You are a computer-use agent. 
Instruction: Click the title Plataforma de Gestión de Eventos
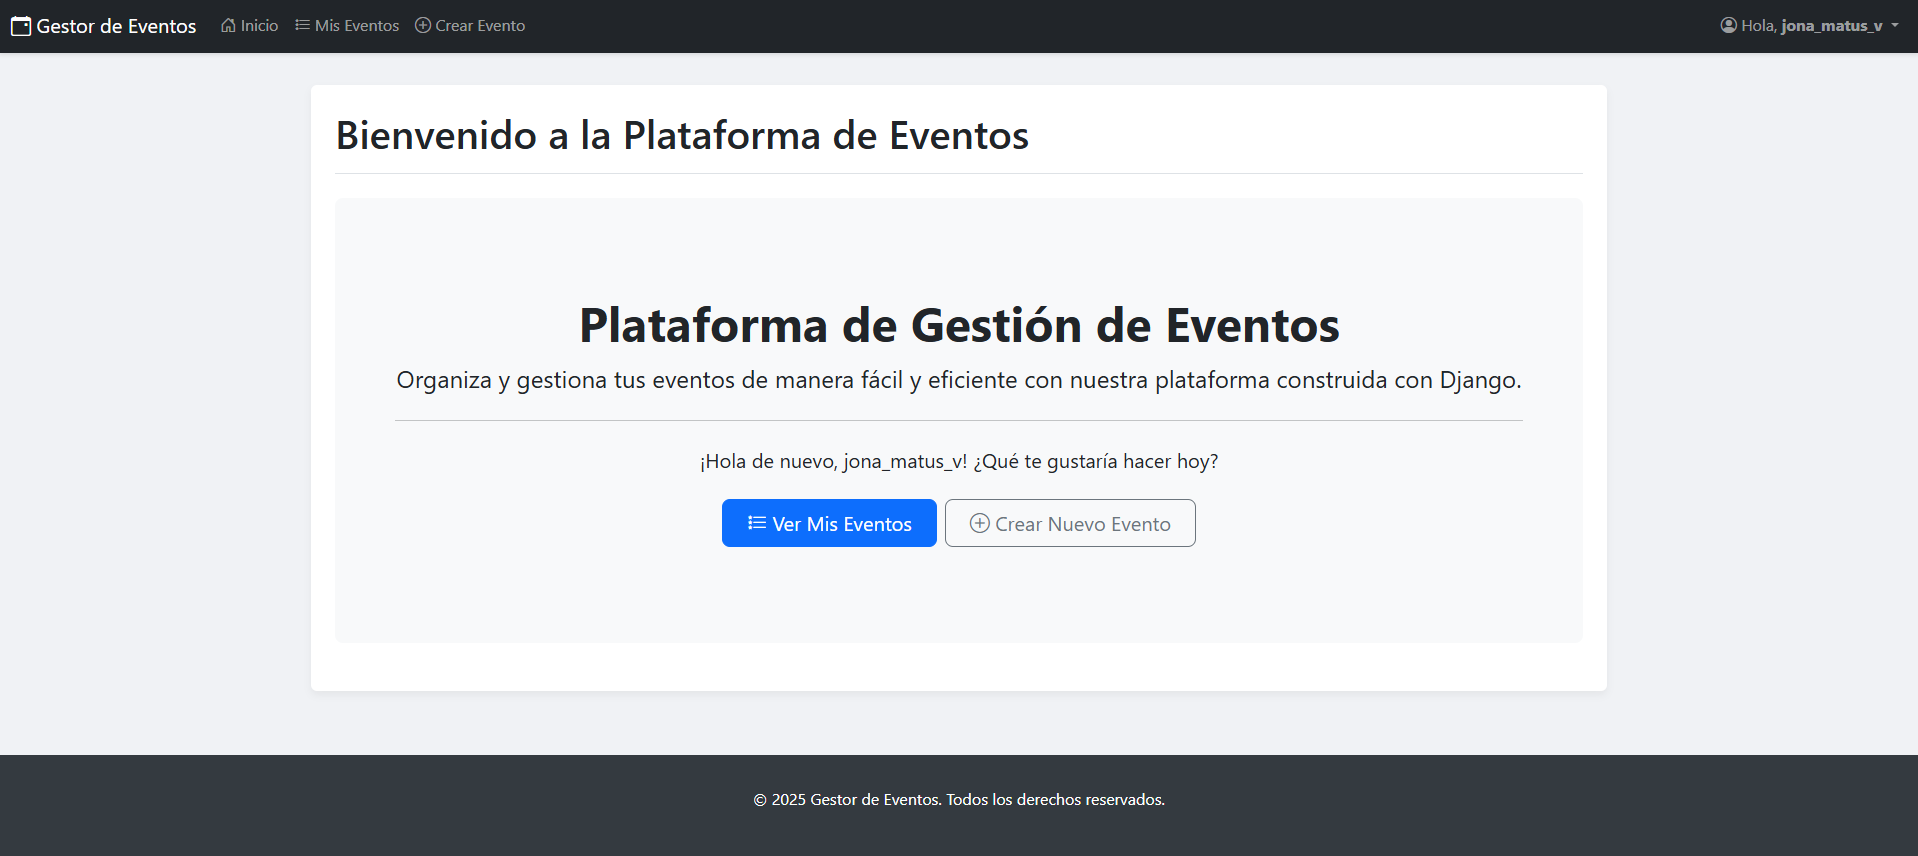[959, 325]
